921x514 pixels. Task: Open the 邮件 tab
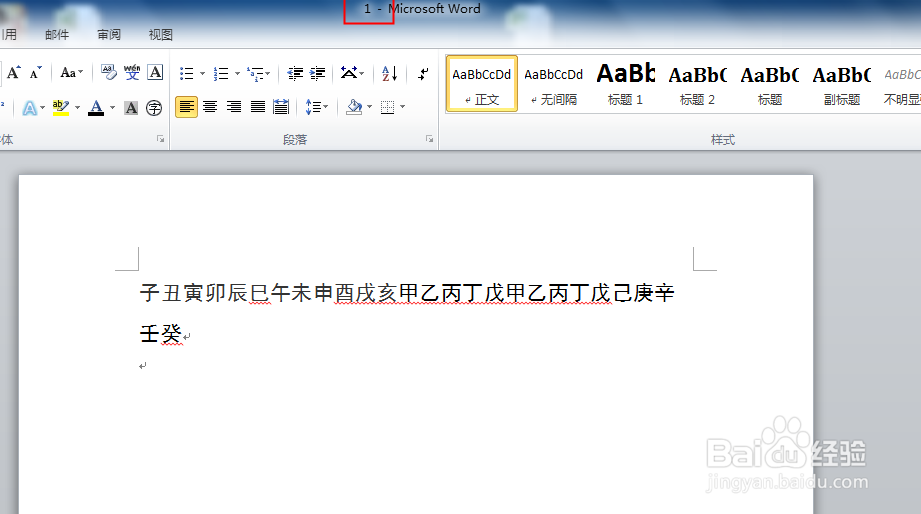point(57,35)
